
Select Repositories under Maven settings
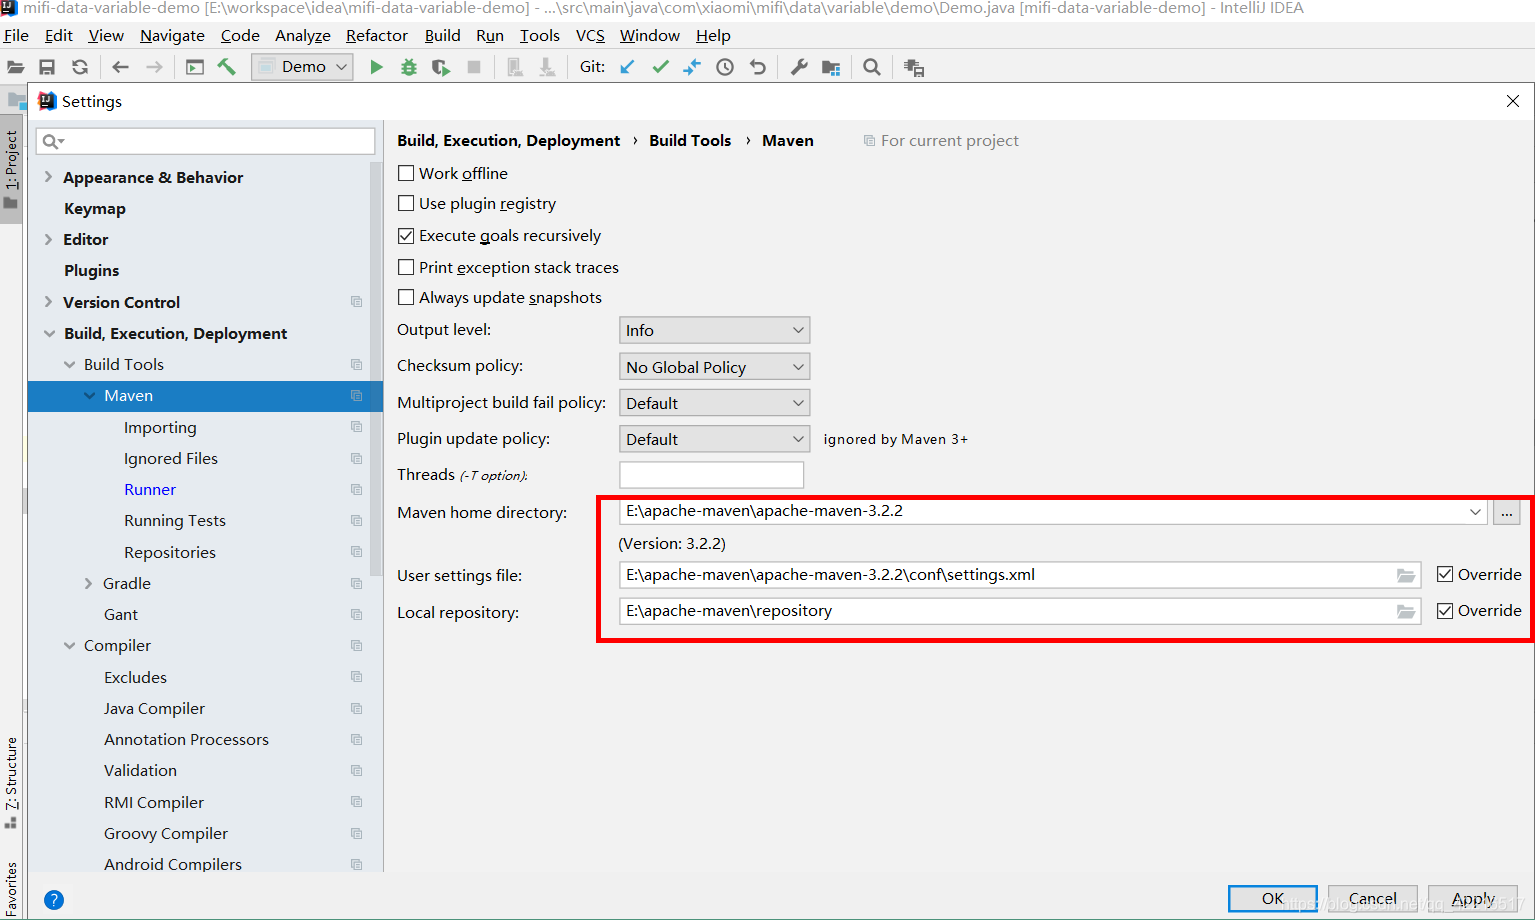coord(170,552)
